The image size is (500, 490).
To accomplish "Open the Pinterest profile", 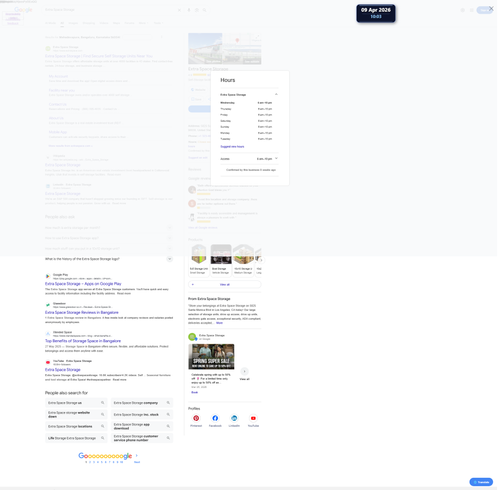I will click(x=196, y=418).
